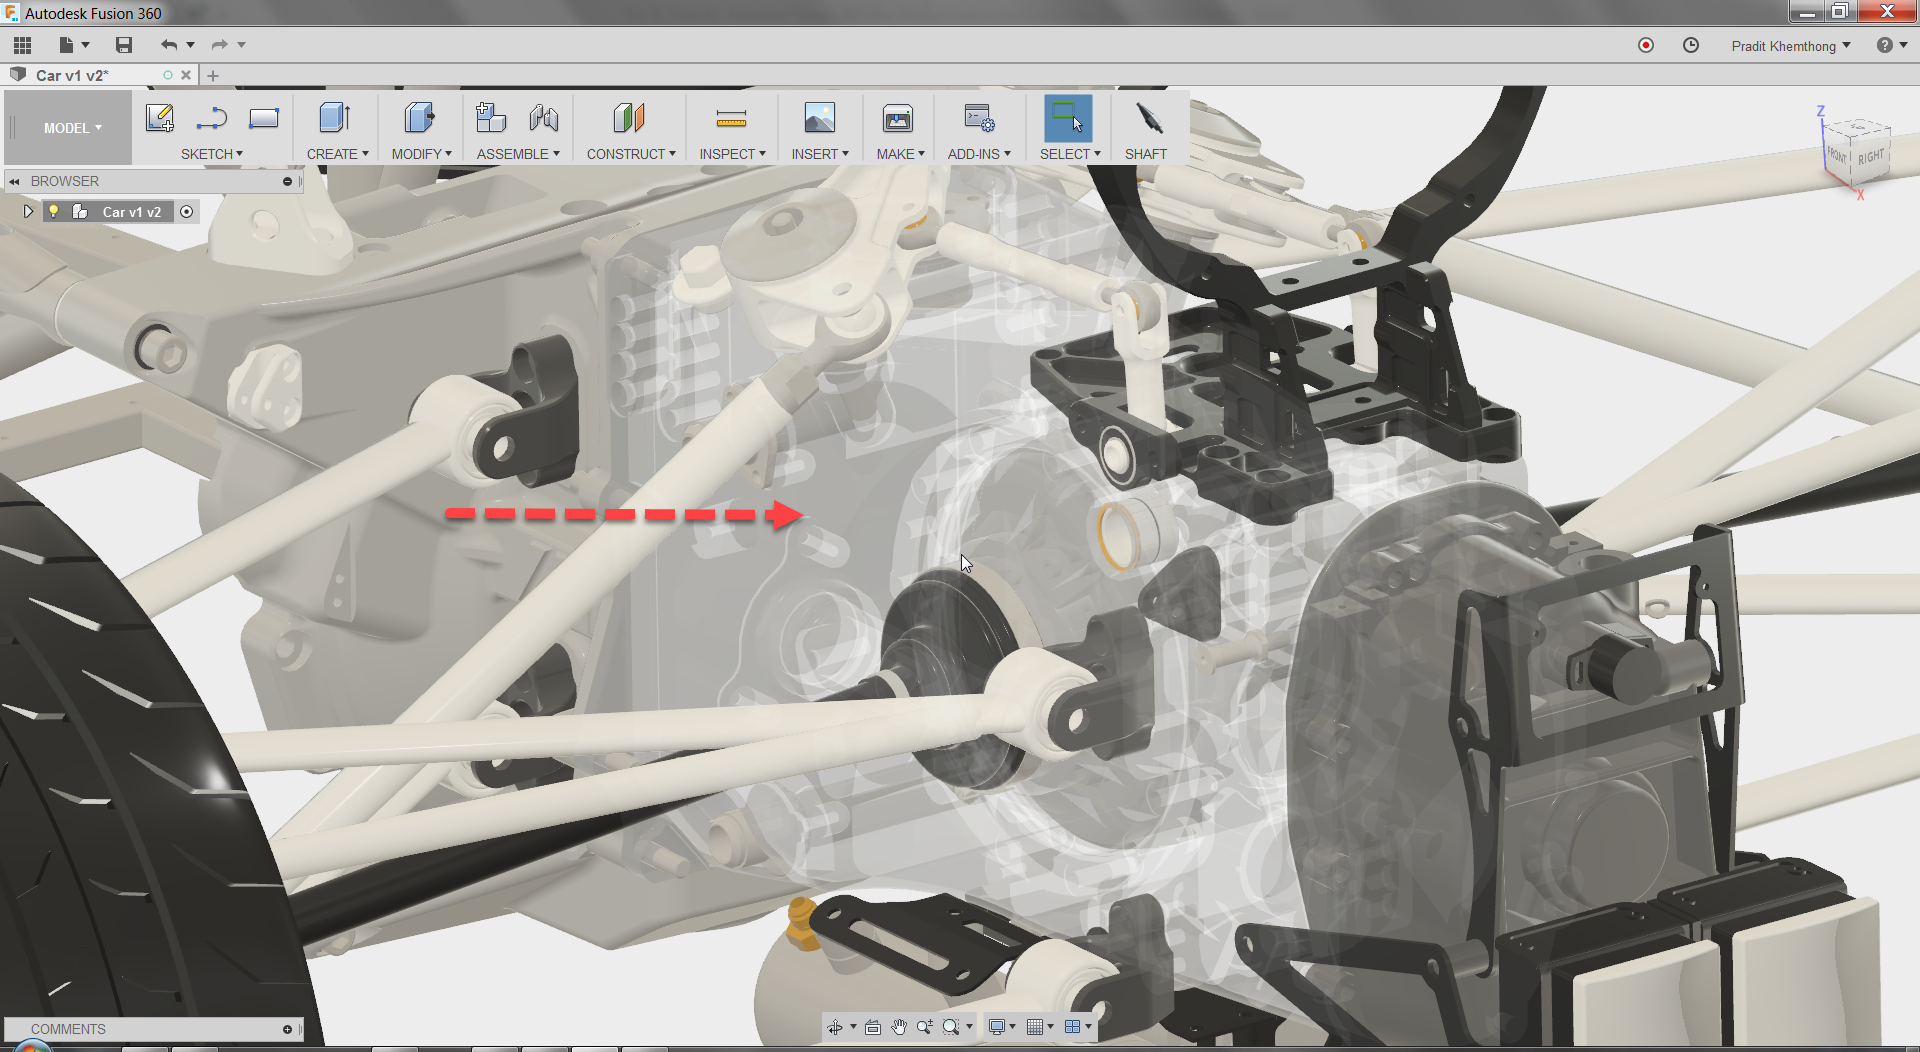Screen dimensions: 1920x1052
Task: Click the Measure tool under Inspect
Action: (733, 117)
